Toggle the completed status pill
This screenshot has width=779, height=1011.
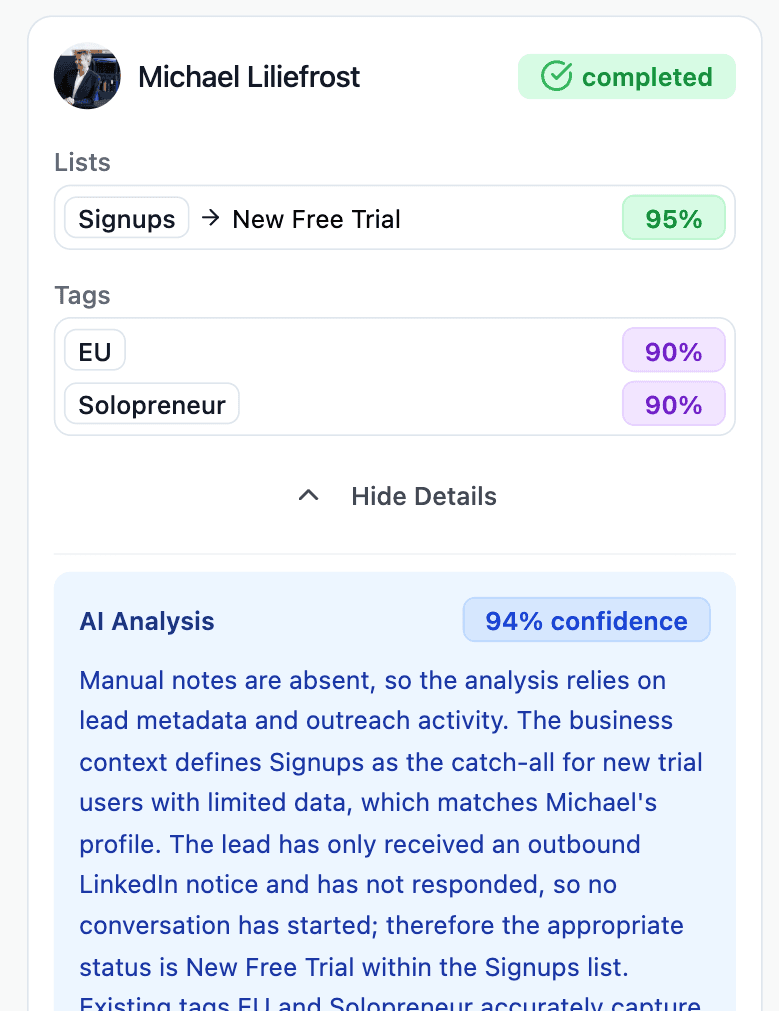[626, 76]
